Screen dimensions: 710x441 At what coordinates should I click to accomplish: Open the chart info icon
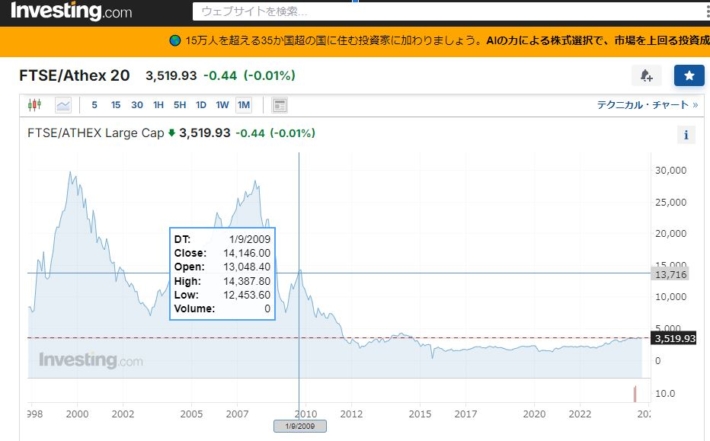point(687,135)
